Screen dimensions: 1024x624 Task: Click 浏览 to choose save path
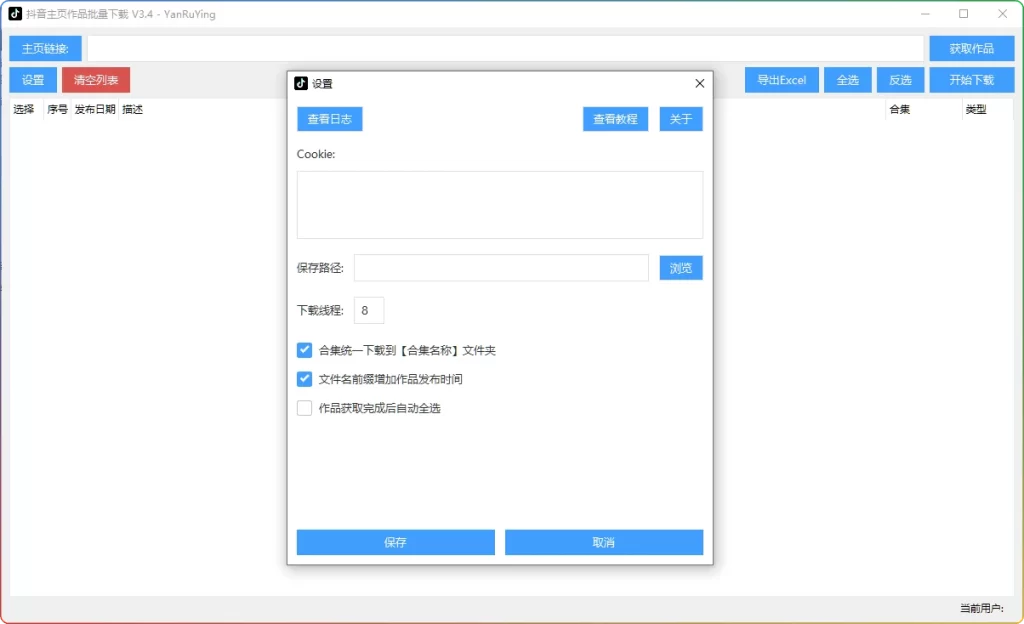(x=681, y=268)
